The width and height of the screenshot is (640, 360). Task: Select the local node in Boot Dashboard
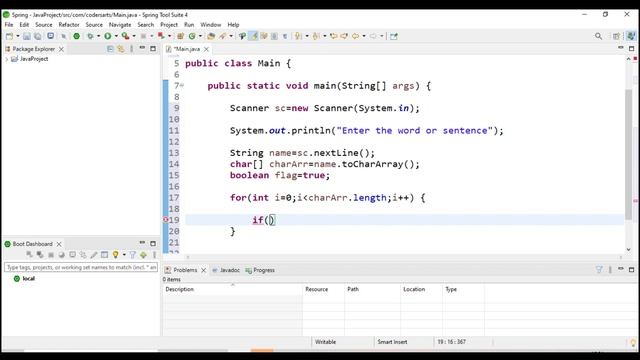(24, 279)
